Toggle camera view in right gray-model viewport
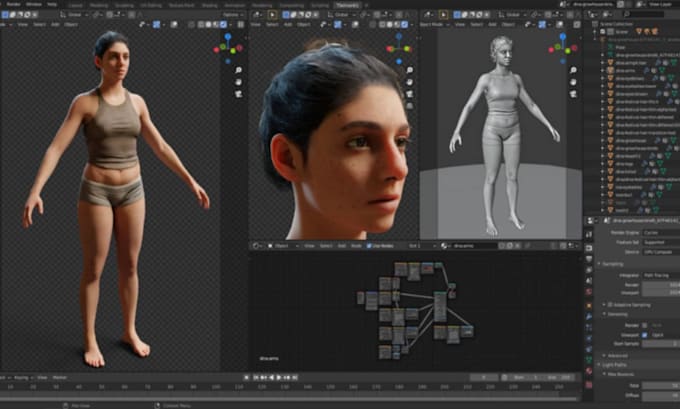Image resolution: width=680 pixels, height=409 pixels. (573, 94)
